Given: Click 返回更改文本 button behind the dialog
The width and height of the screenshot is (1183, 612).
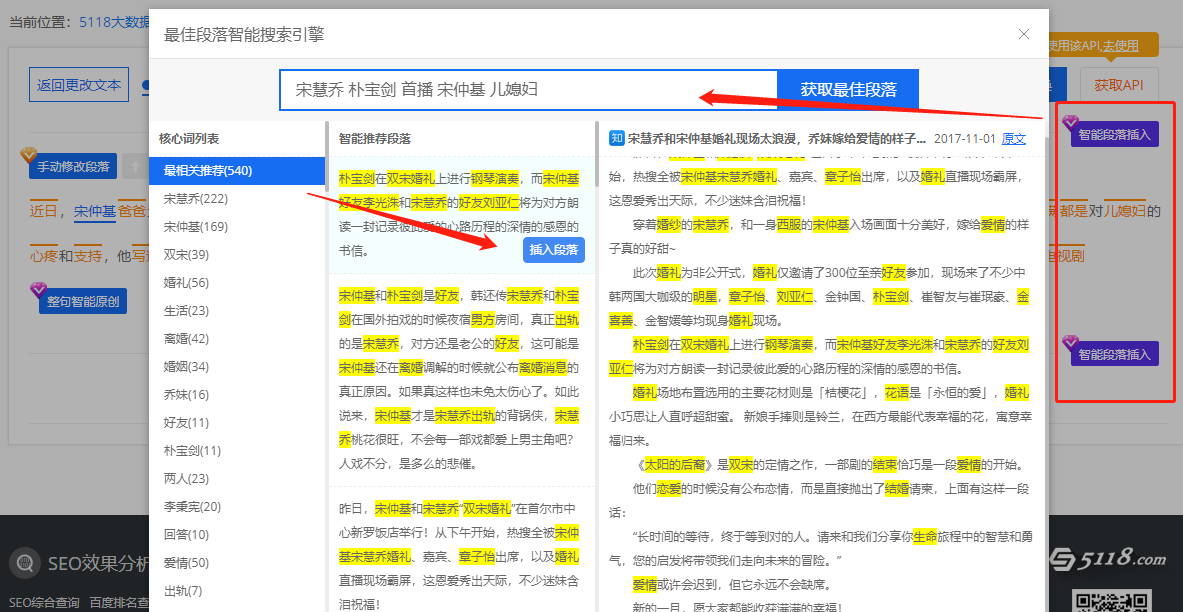Looking at the screenshot, I should point(79,85).
